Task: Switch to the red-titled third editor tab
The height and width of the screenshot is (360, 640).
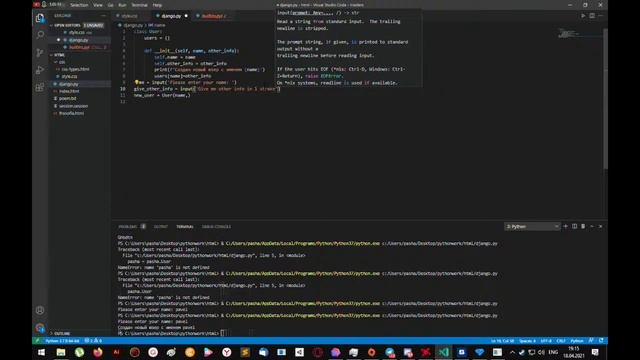Action: [212, 16]
